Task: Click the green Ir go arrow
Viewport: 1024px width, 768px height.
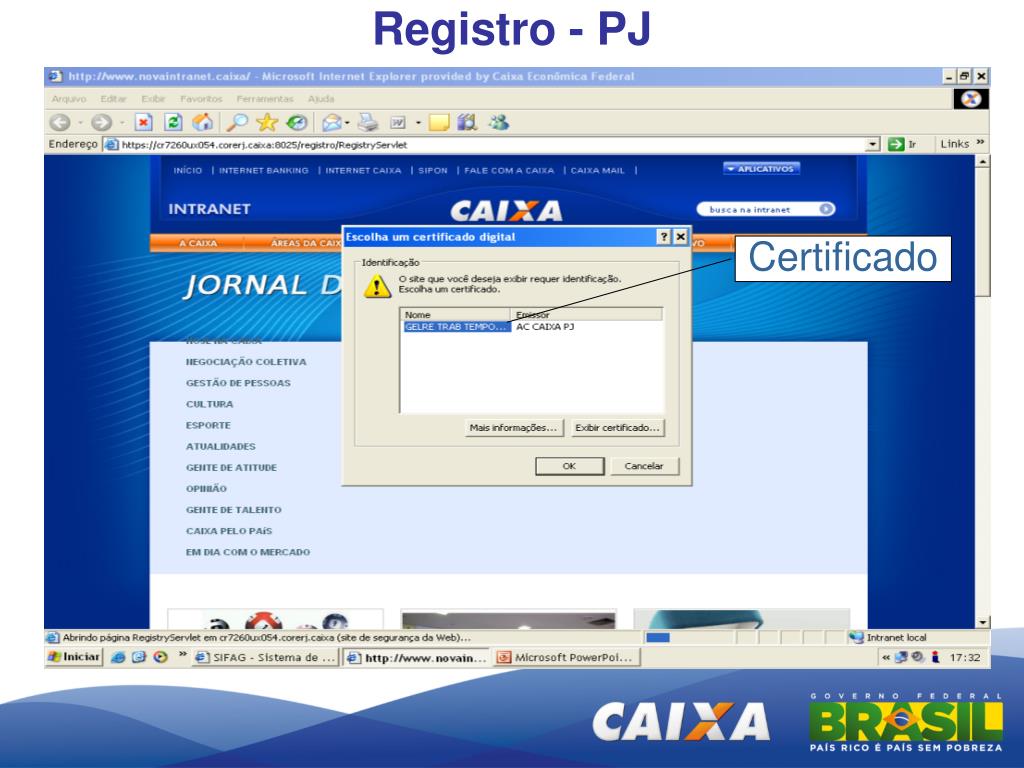Action: tap(896, 144)
